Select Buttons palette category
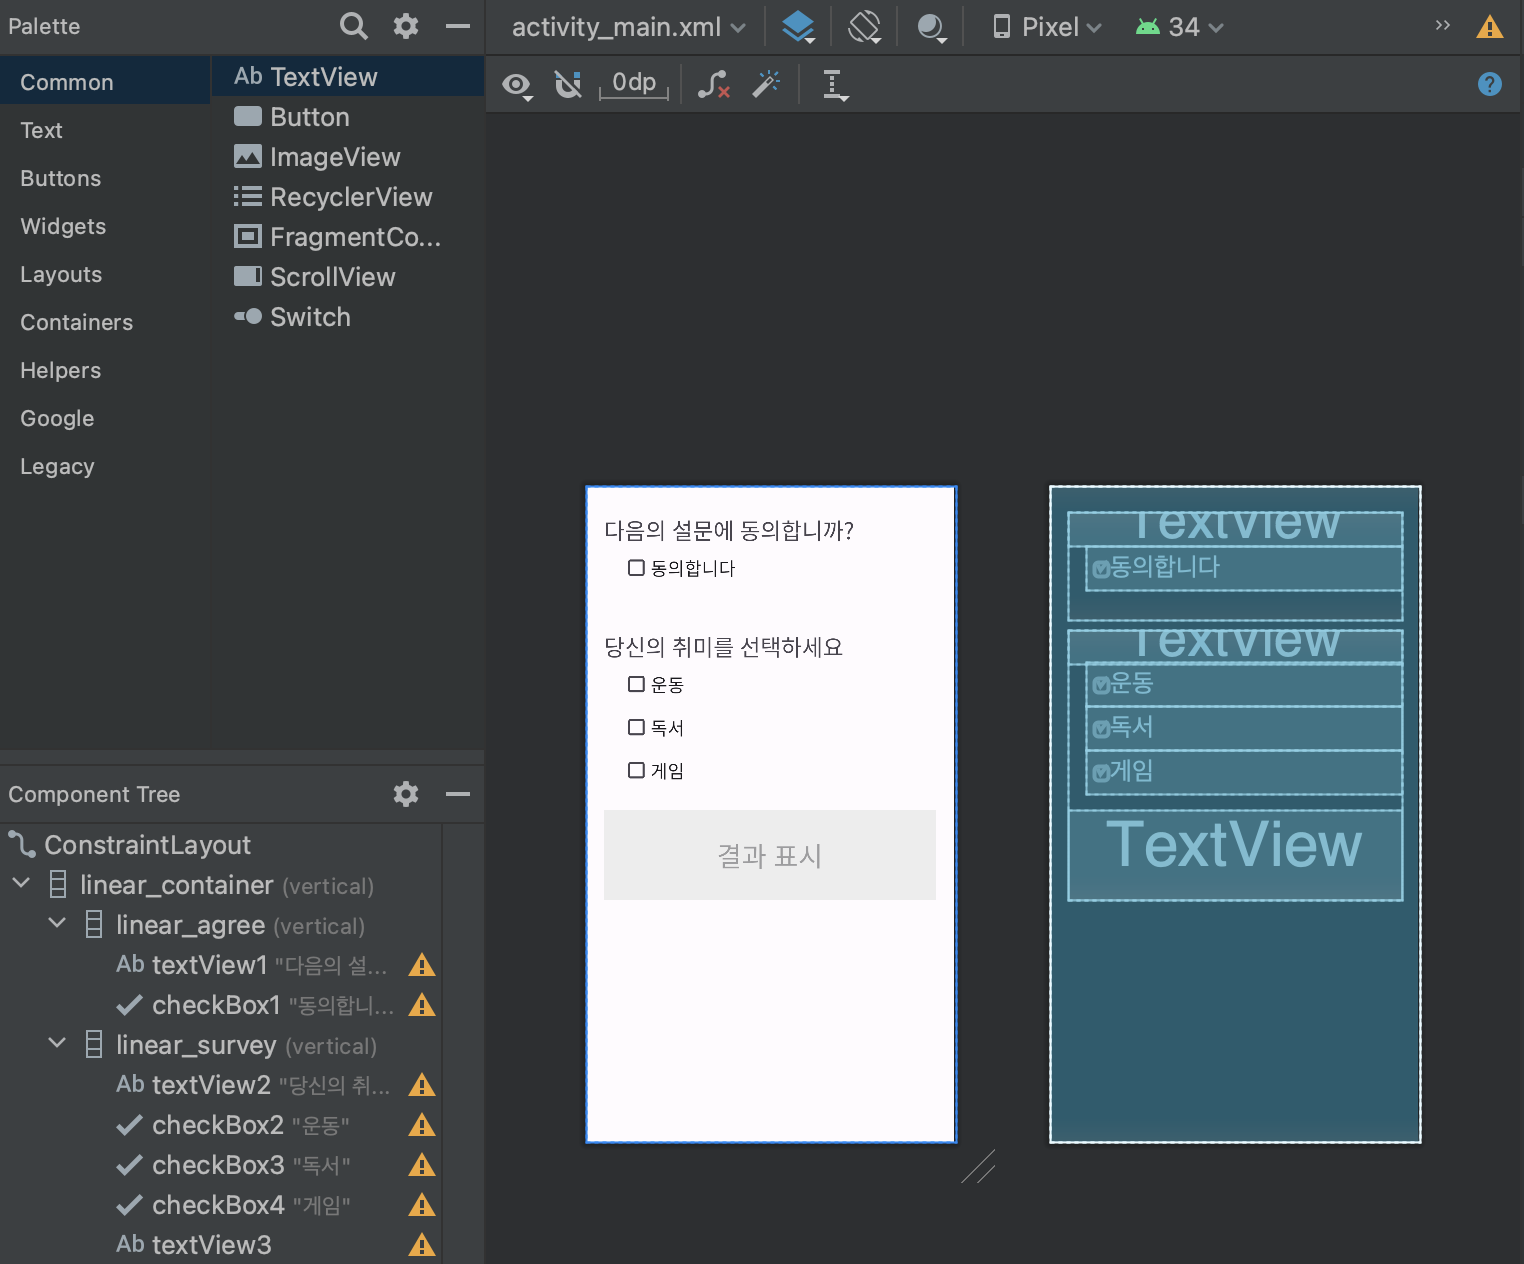Screen dimensions: 1524x1264 click(x=105, y=178)
